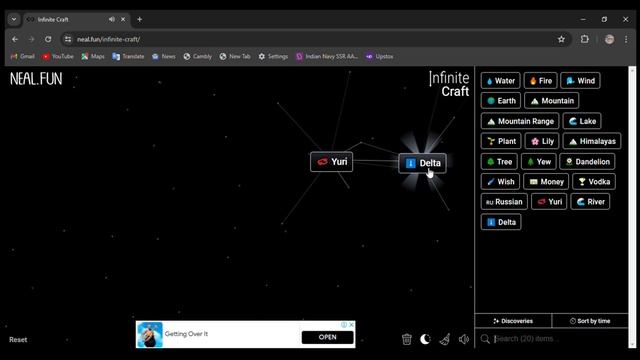Open Upstox bookmark
The height and width of the screenshot is (360, 640).
(x=380, y=56)
